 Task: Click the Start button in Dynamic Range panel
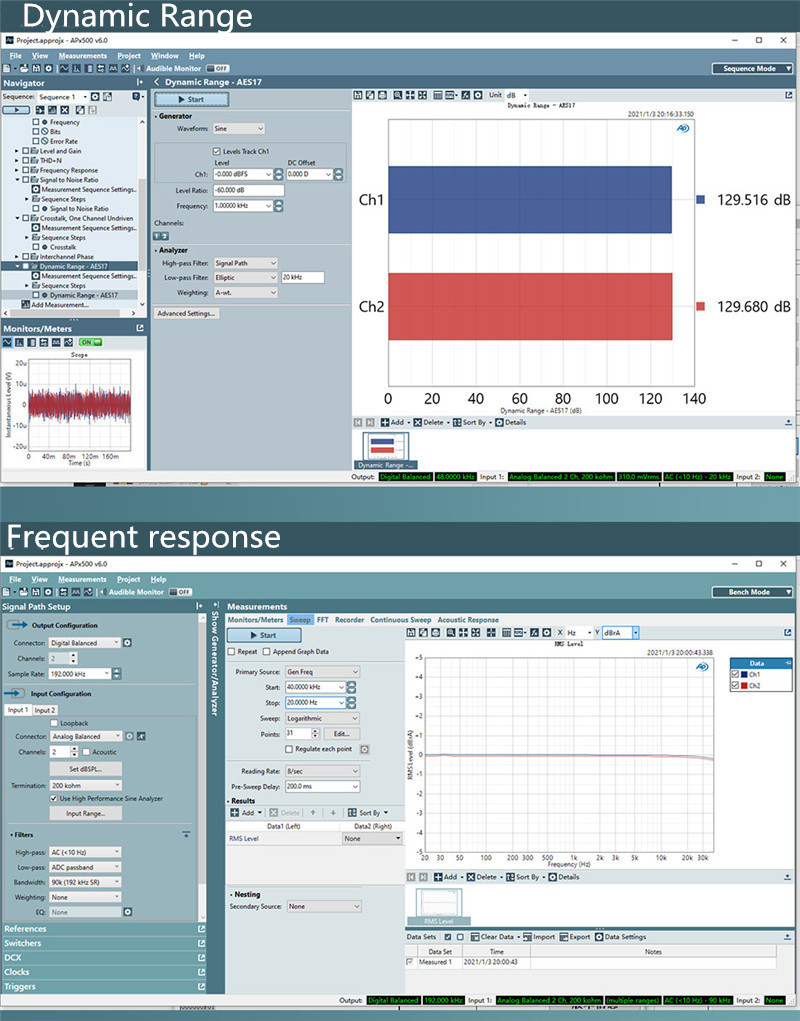[x=191, y=99]
